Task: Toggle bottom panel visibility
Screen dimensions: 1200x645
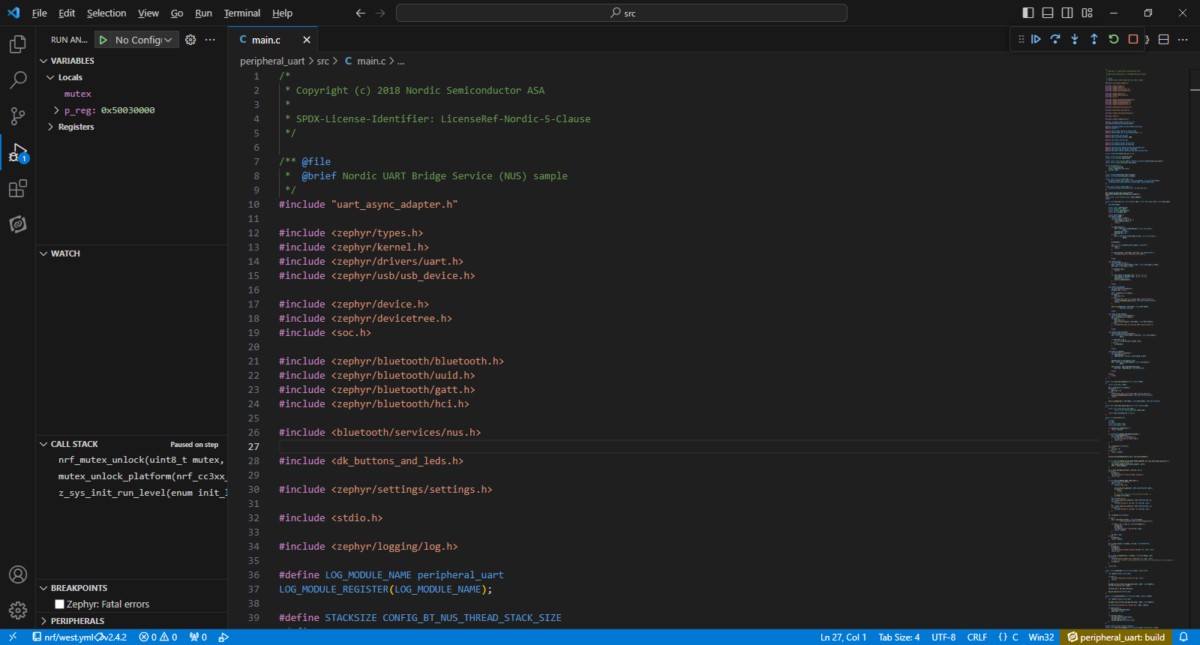Action: point(1048,13)
